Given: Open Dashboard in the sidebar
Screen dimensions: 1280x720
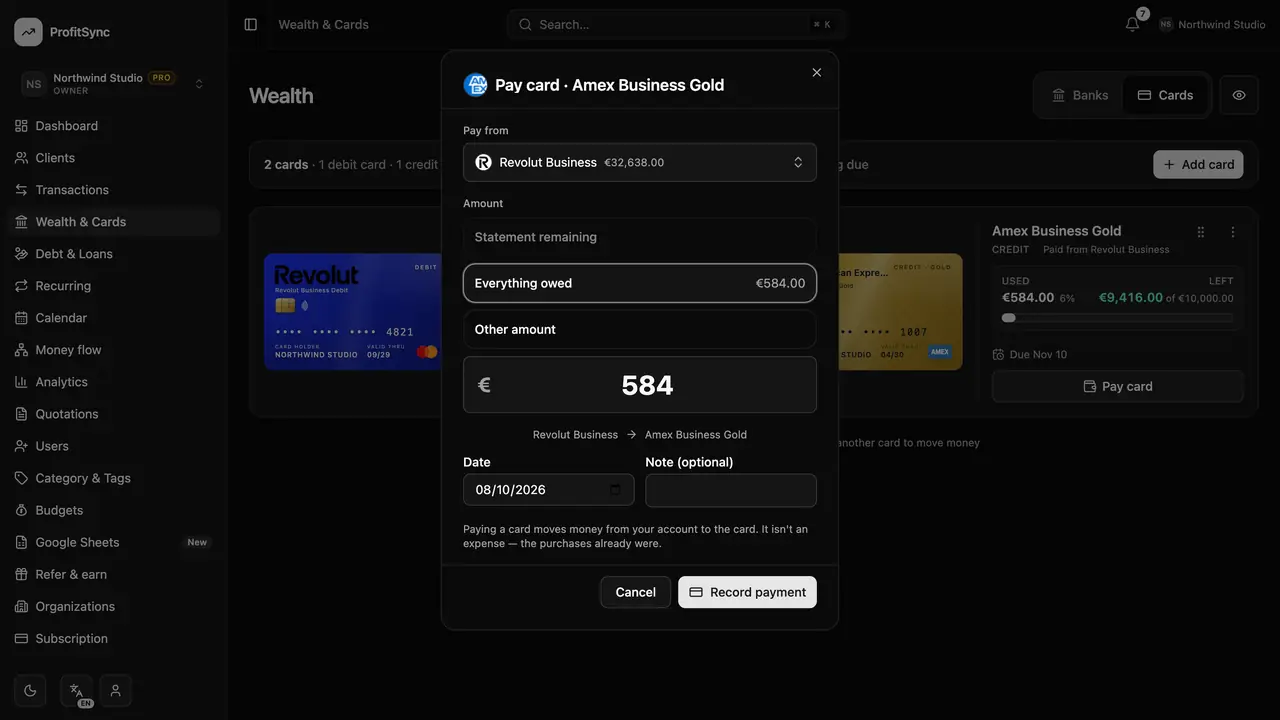Looking at the screenshot, I should pos(114,126).
